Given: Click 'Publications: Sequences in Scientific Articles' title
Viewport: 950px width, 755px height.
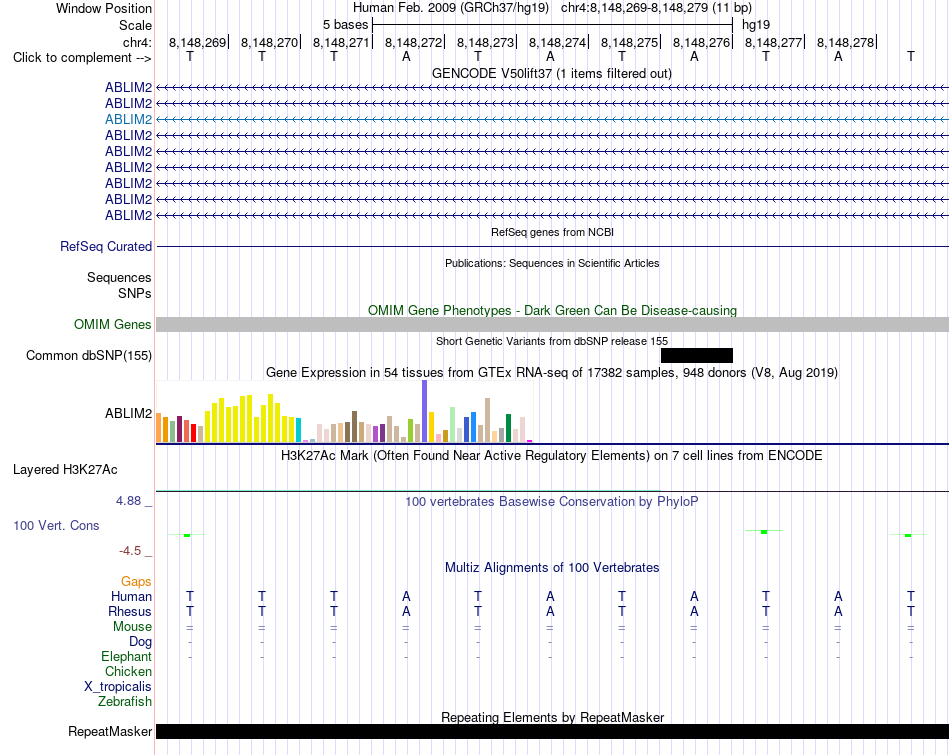Looking at the screenshot, I should click(x=552, y=263).
